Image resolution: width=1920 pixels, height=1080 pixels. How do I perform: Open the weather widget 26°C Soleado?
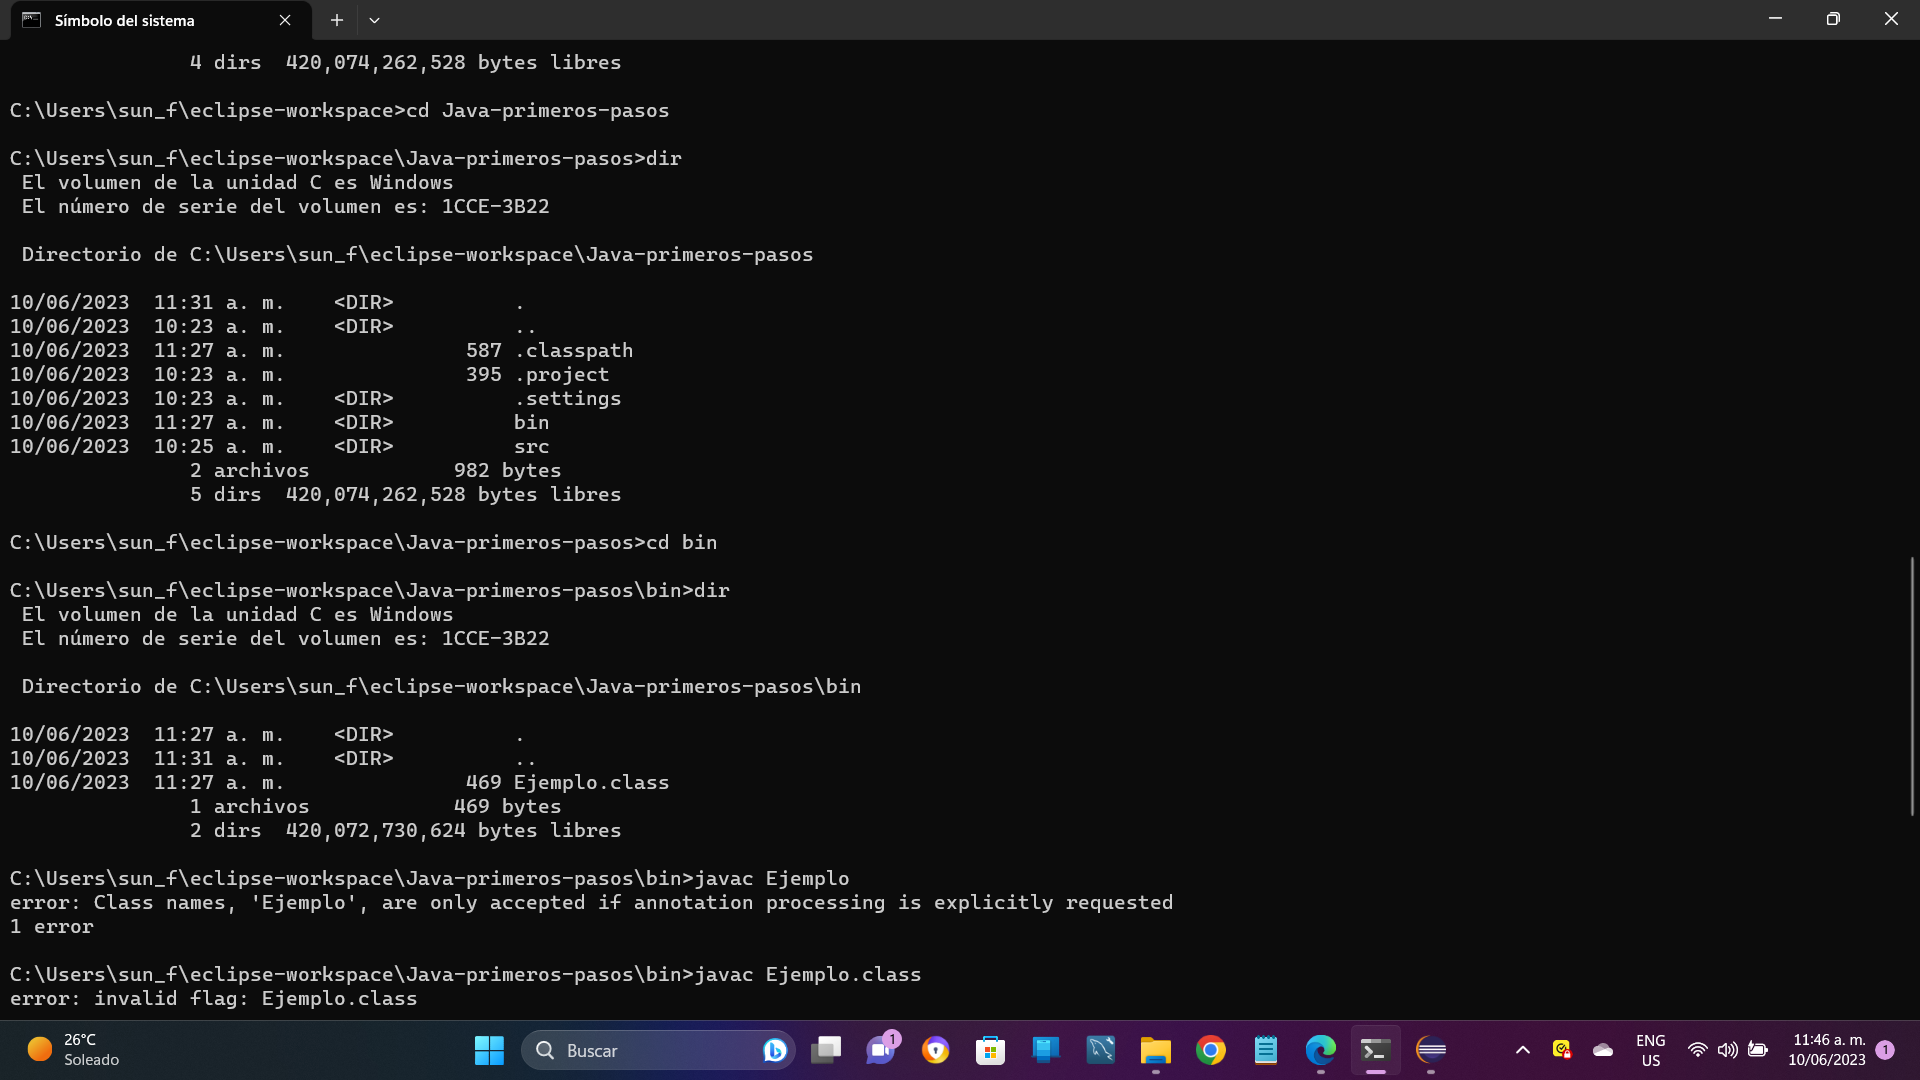[x=73, y=1050]
